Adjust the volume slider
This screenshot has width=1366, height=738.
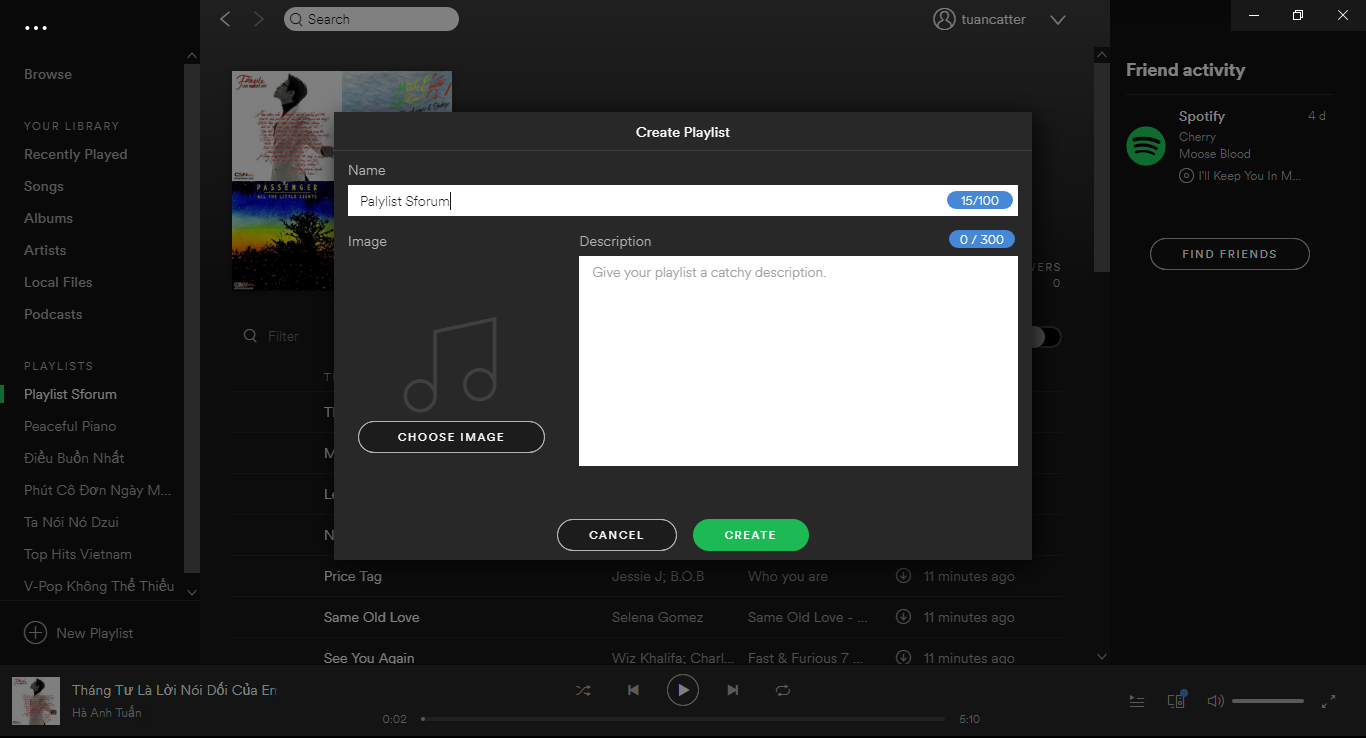click(1268, 702)
